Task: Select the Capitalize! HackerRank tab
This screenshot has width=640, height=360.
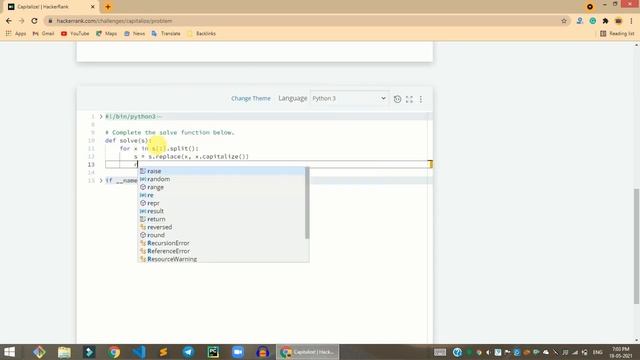Action: [x=51, y=7]
